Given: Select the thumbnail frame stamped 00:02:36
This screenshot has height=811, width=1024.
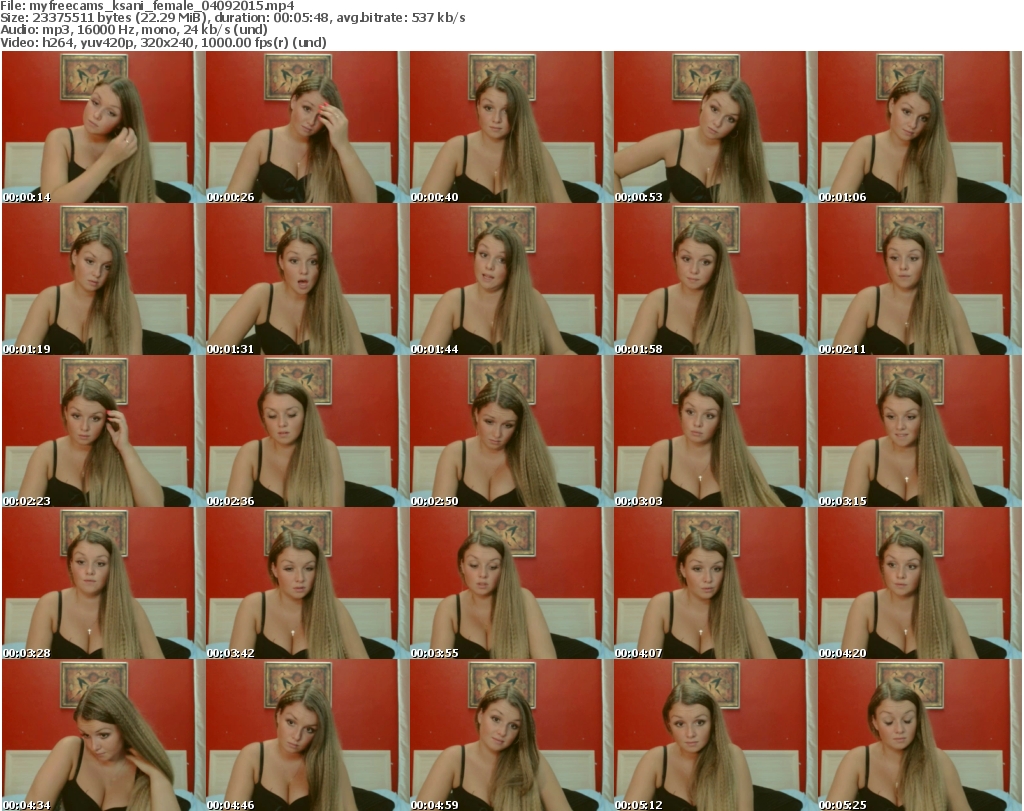Looking at the screenshot, I should pyautogui.click(x=307, y=431).
